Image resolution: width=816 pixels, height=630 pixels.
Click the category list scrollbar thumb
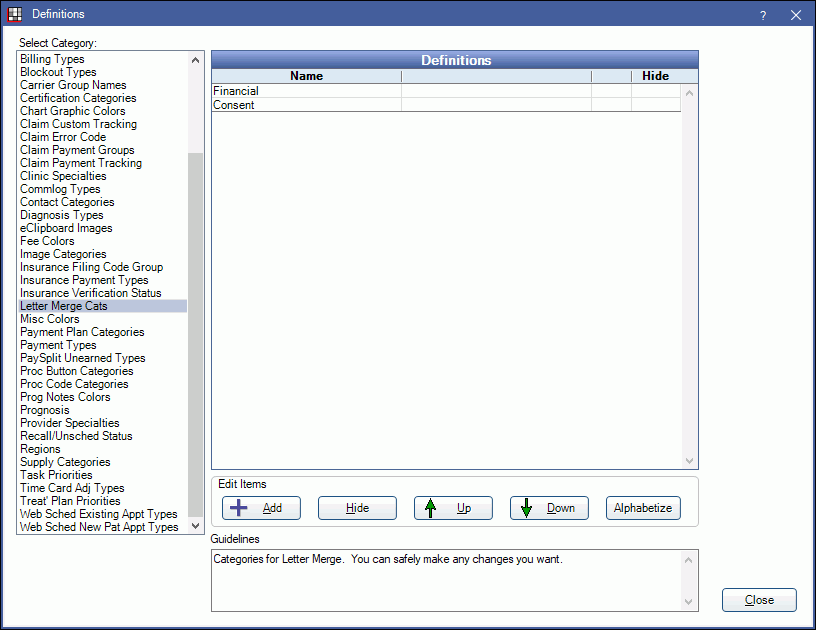tap(196, 336)
